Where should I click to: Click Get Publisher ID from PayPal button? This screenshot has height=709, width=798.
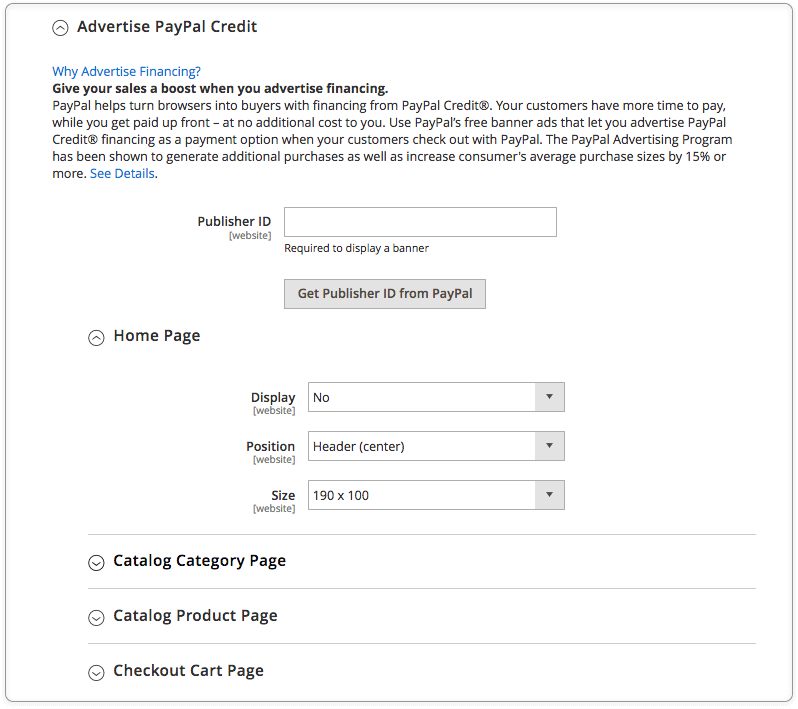coord(384,294)
